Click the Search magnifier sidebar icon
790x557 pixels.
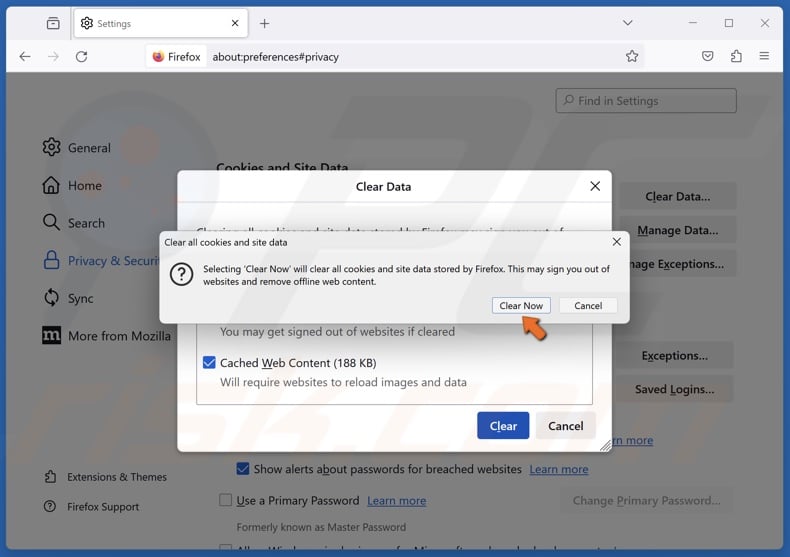(x=51, y=223)
